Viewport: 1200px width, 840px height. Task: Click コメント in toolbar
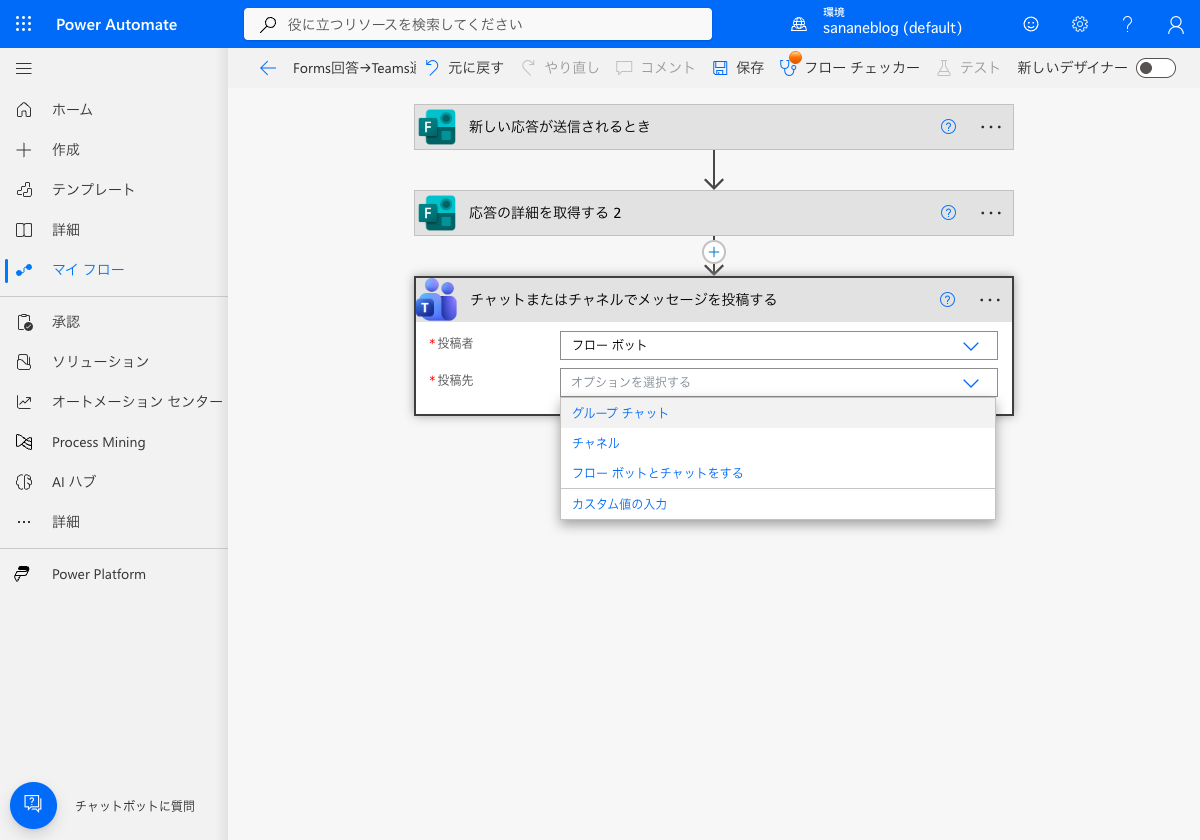tap(655, 68)
